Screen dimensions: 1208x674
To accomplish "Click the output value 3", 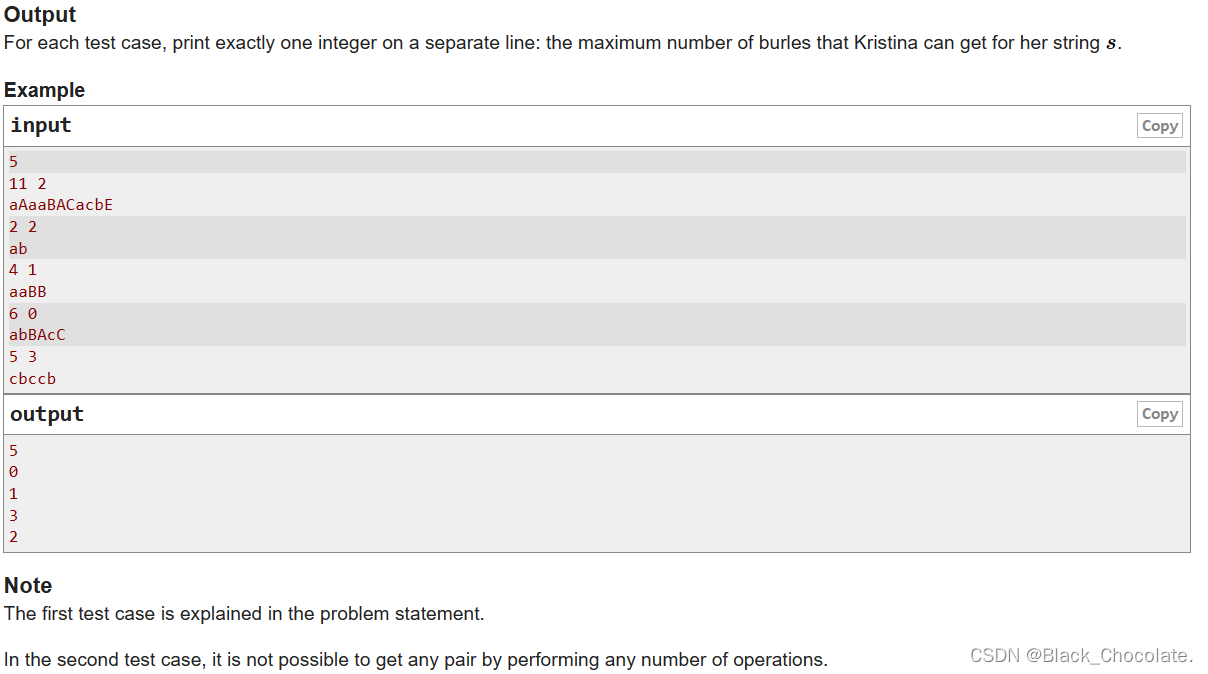I will pos(13,515).
